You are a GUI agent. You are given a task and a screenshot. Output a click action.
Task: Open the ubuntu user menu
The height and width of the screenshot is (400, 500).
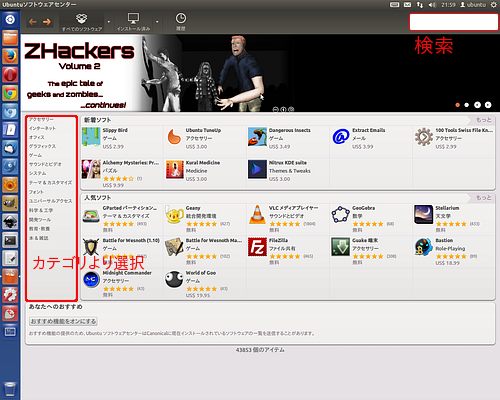point(473,5)
